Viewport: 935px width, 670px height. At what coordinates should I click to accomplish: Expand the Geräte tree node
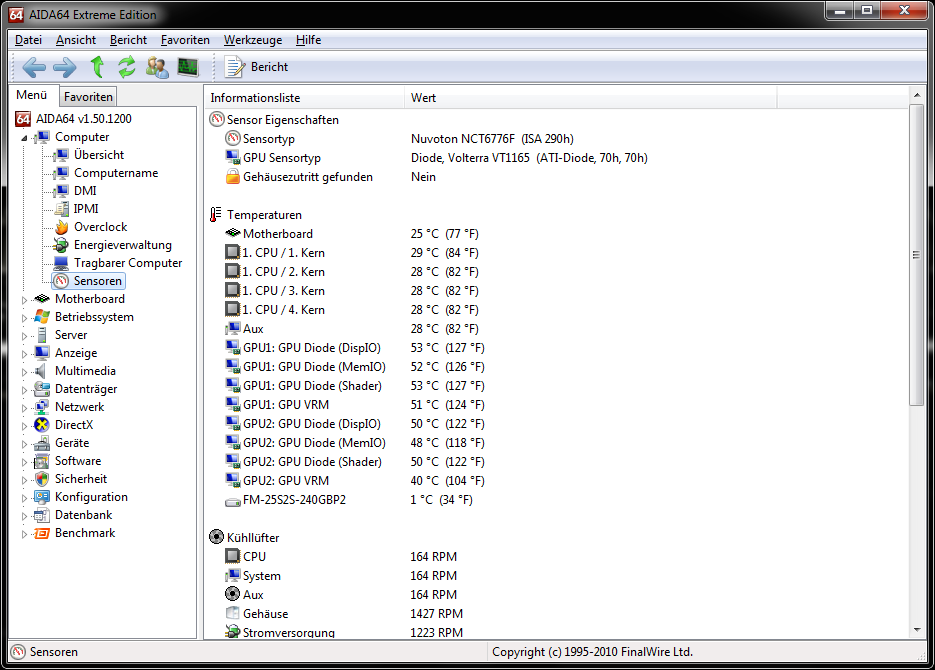click(x=24, y=443)
